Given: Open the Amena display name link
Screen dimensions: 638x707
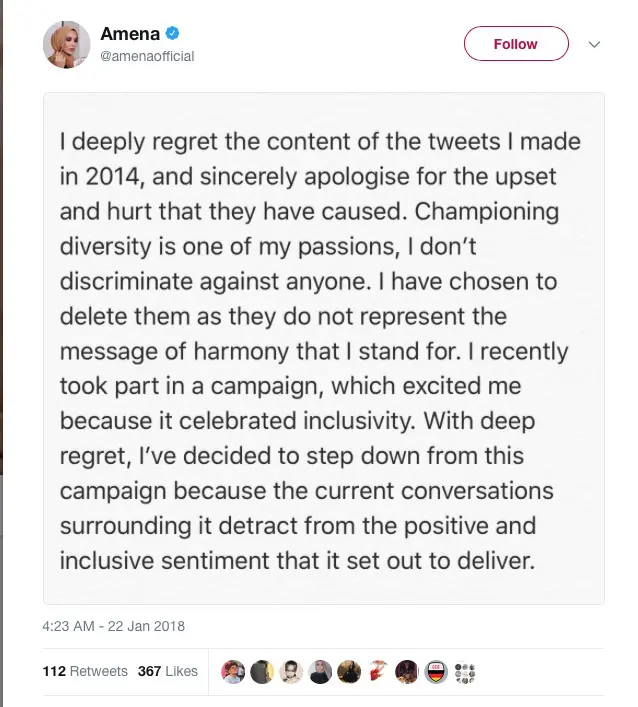Looking at the screenshot, I should (x=130, y=35).
